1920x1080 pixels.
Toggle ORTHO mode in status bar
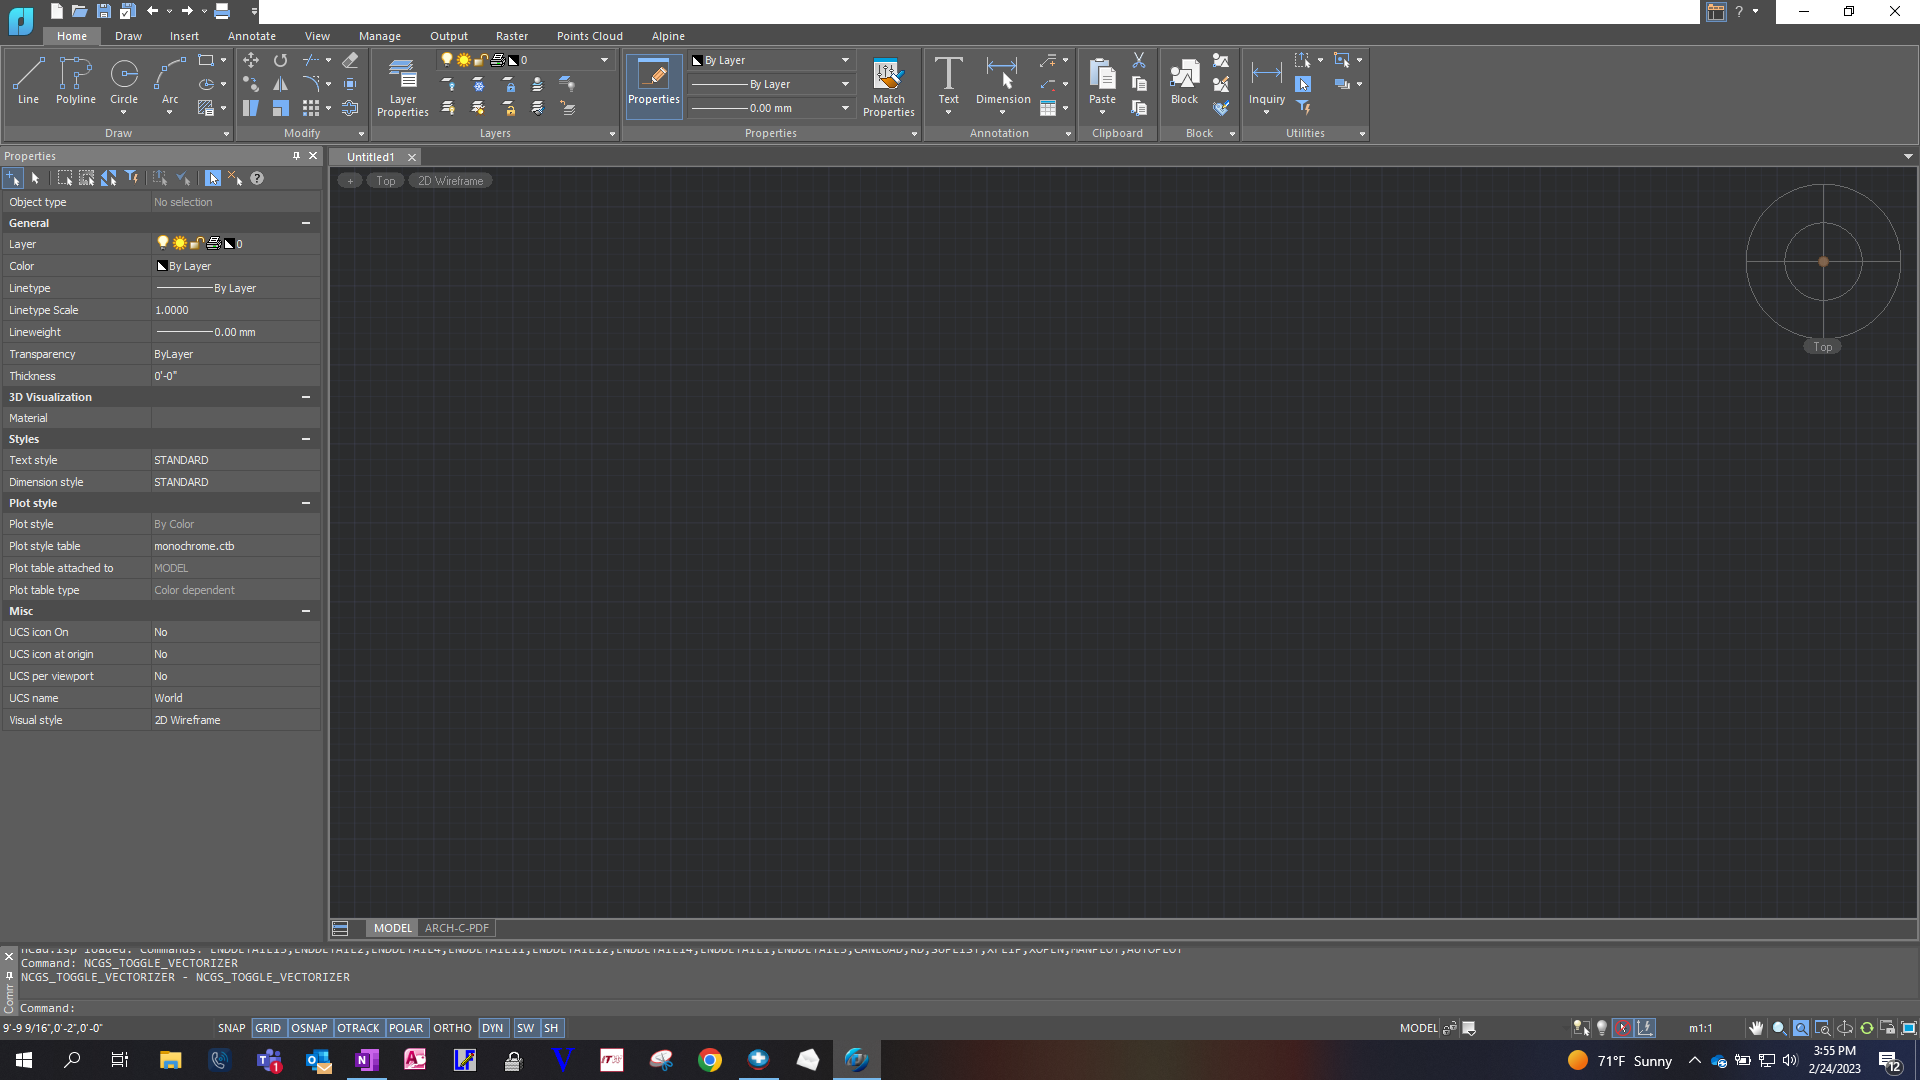(452, 1028)
